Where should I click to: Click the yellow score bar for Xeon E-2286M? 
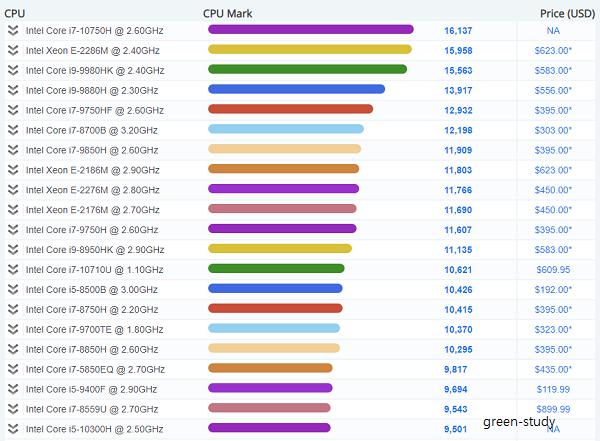point(310,49)
